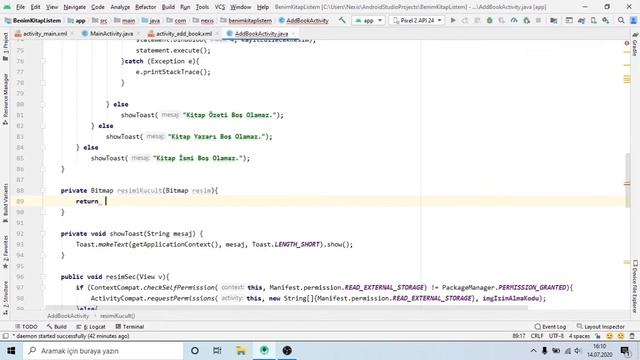Open the AVD Manager icon
640x360 pixels.
(x=593, y=20)
